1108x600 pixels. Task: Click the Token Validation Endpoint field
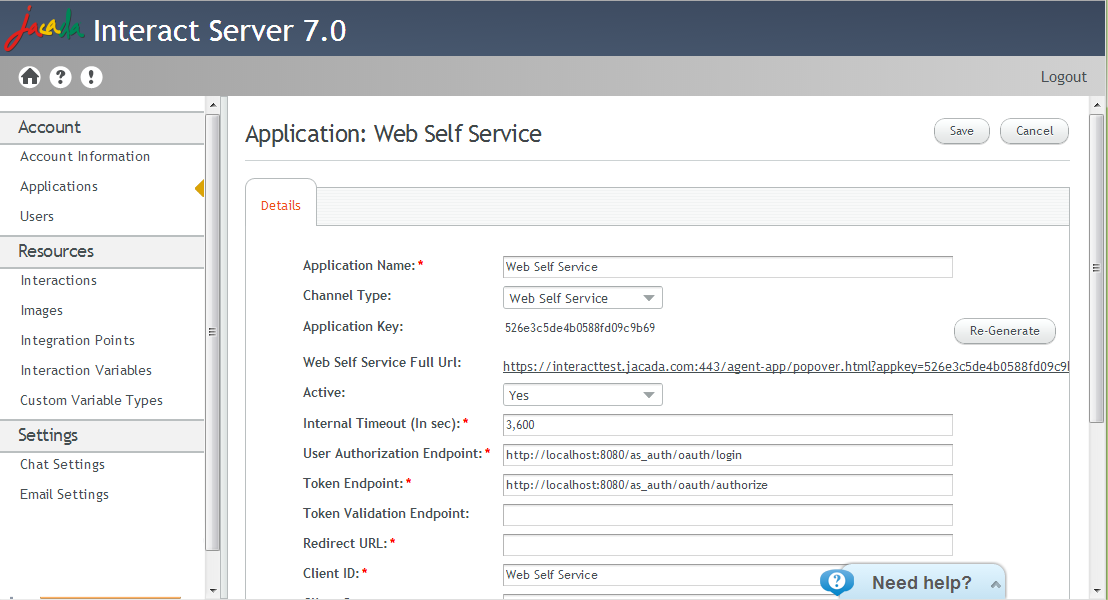pos(728,514)
